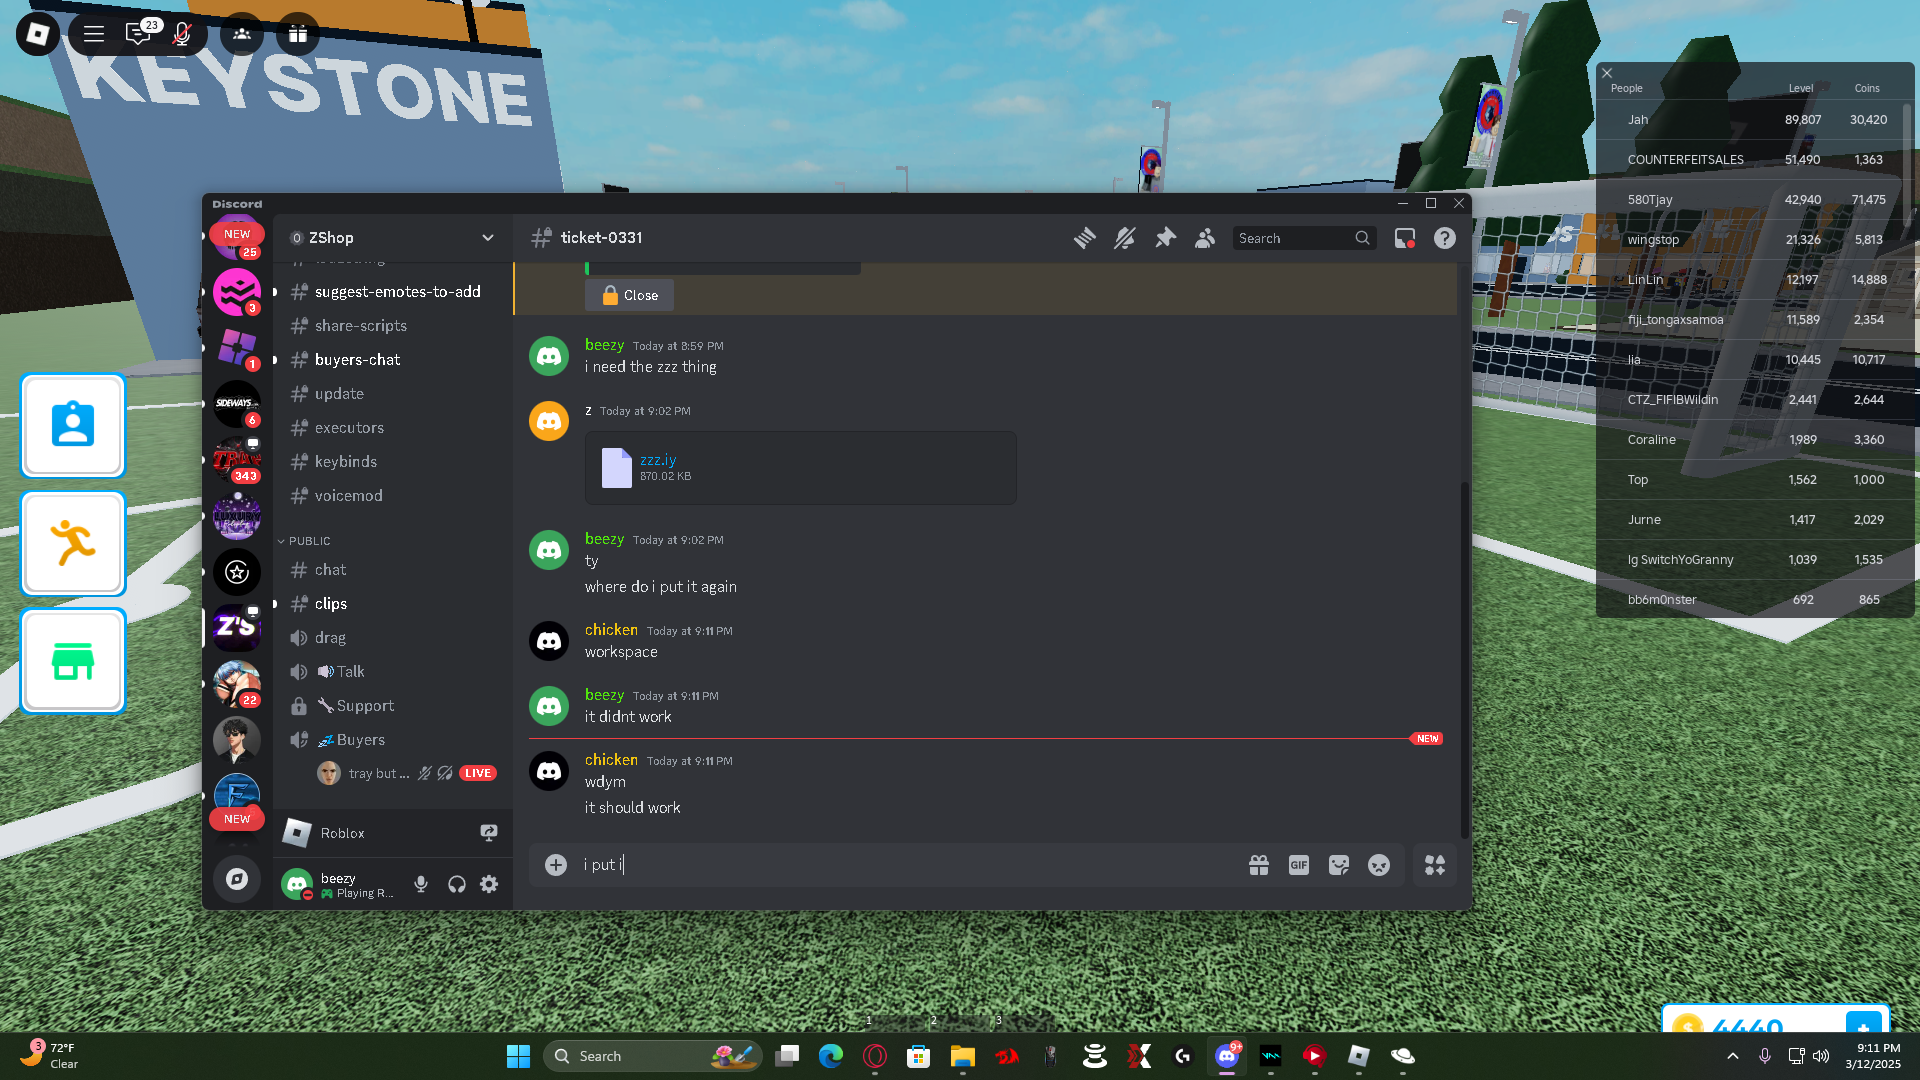Open the Threads icon in channel header
Screen dimensions: 1920x1080
pyautogui.click(x=1084, y=238)
